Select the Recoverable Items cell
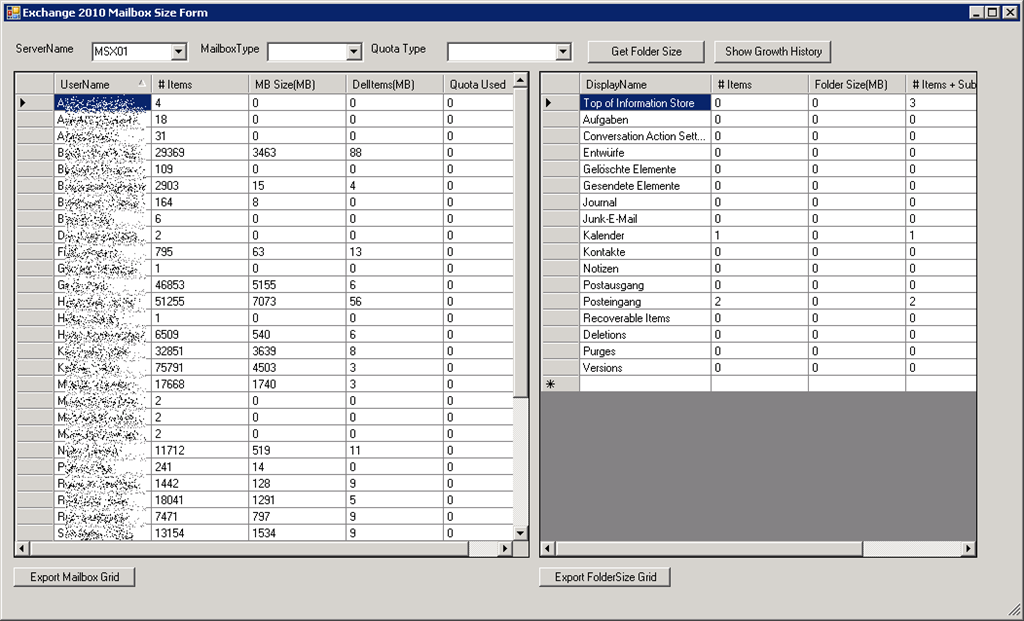Screen dimensions: 1024x621 [x=645, y=318]
